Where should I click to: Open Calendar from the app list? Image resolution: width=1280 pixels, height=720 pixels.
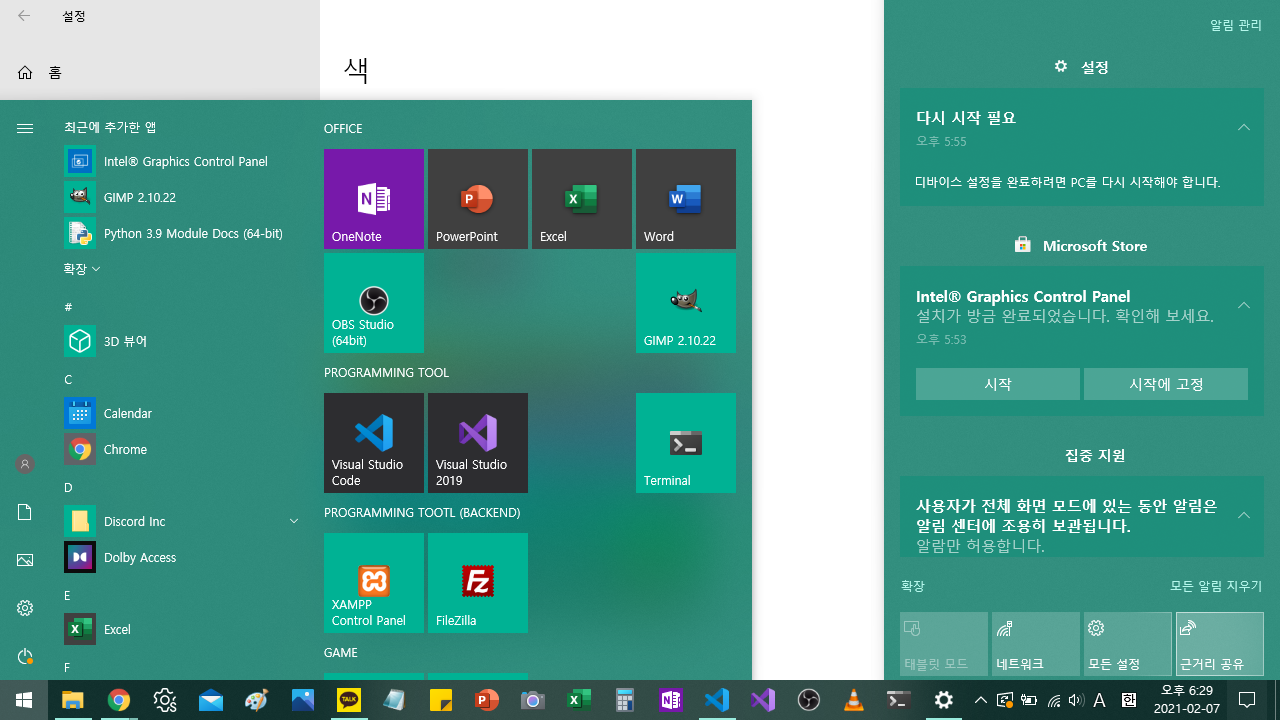tap(184, 413)
